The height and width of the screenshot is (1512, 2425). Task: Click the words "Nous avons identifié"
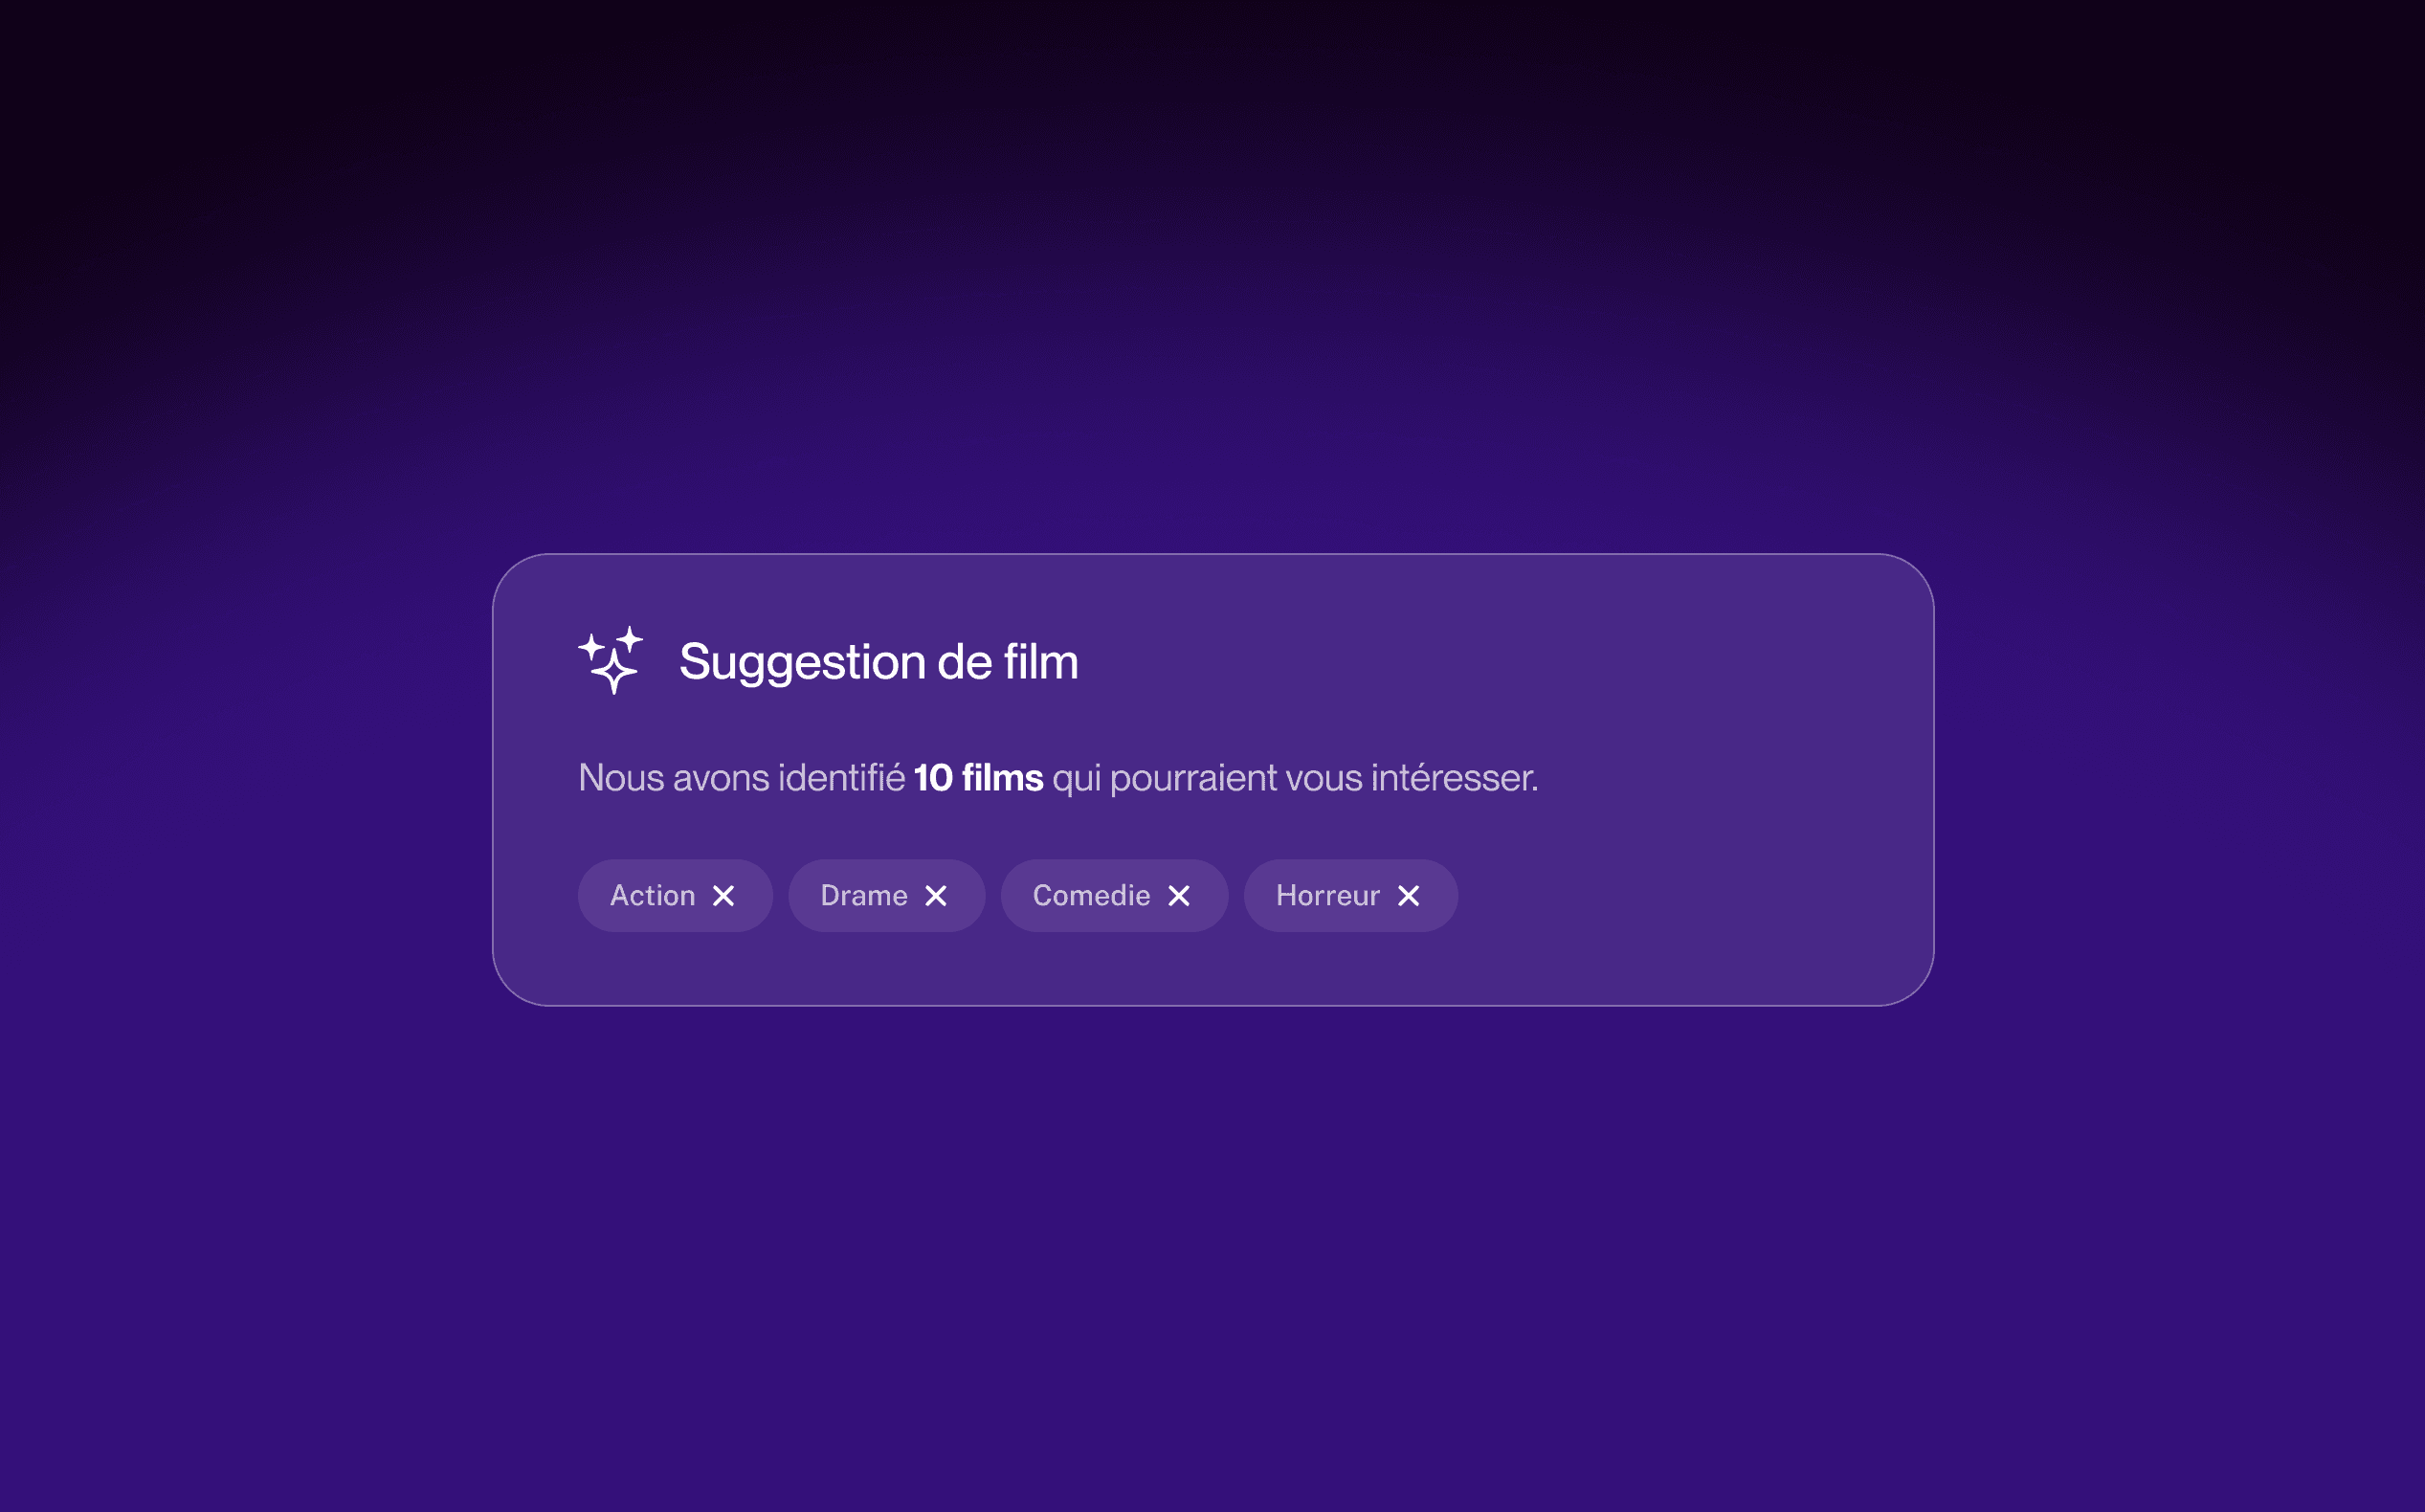click(741, 778)
